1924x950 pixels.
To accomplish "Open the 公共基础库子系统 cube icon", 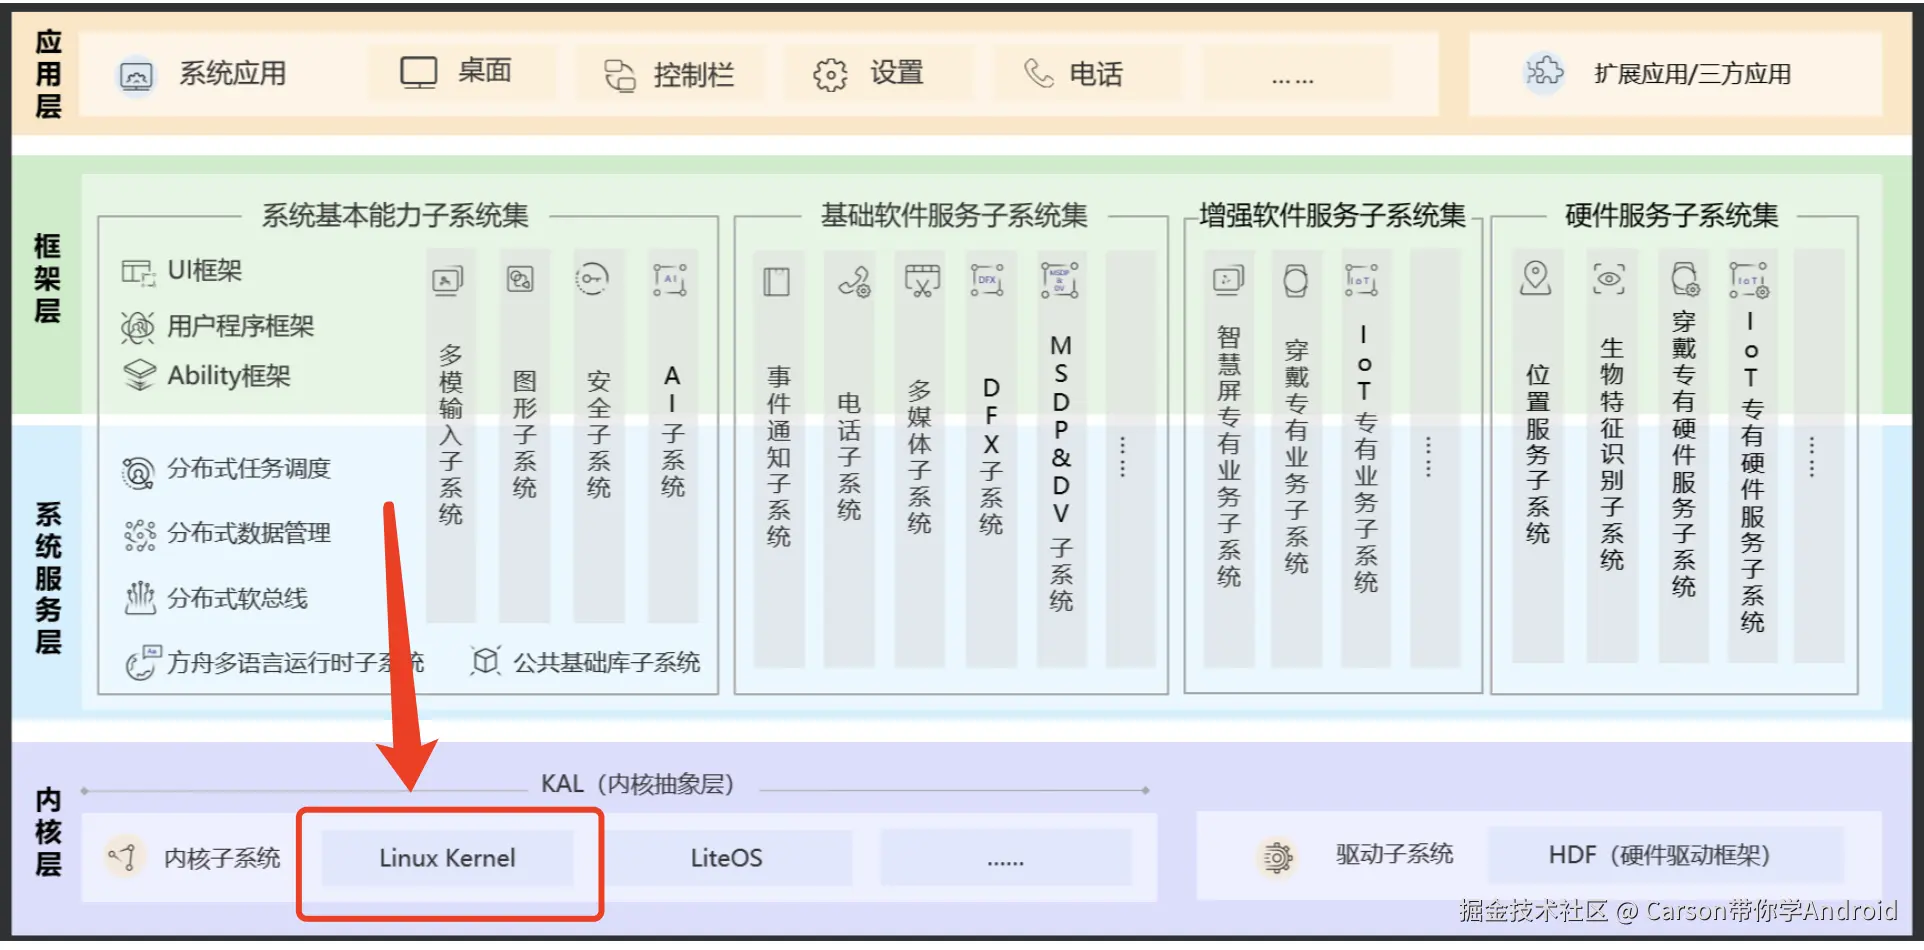I will coord(484,661).
